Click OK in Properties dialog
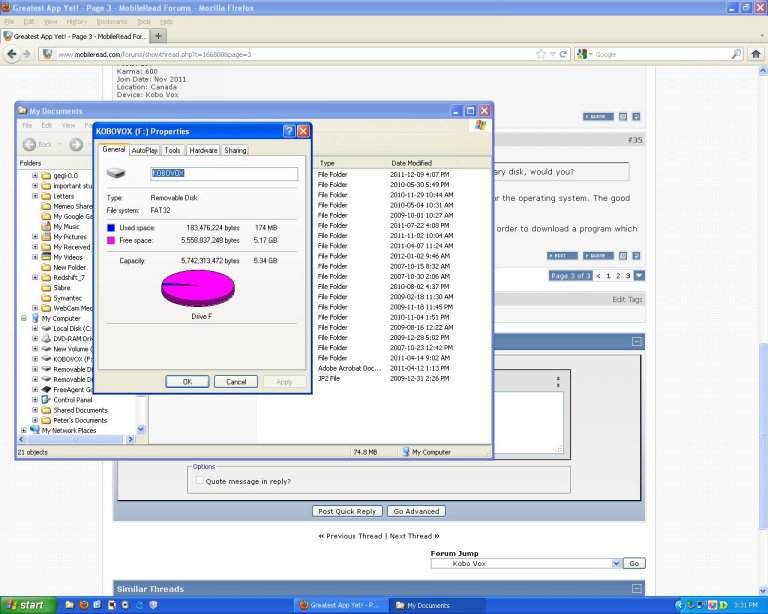 point(187,381)
